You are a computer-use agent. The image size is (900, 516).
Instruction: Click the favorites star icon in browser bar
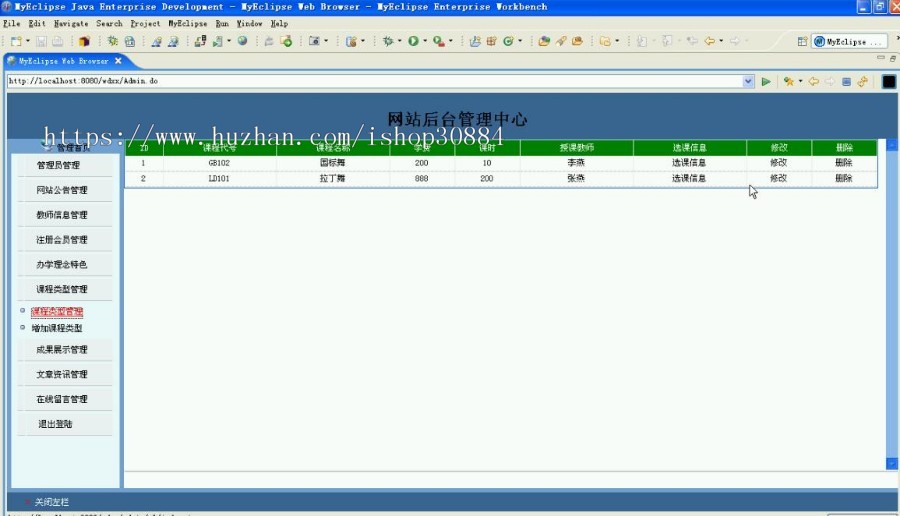coord(789,82)
